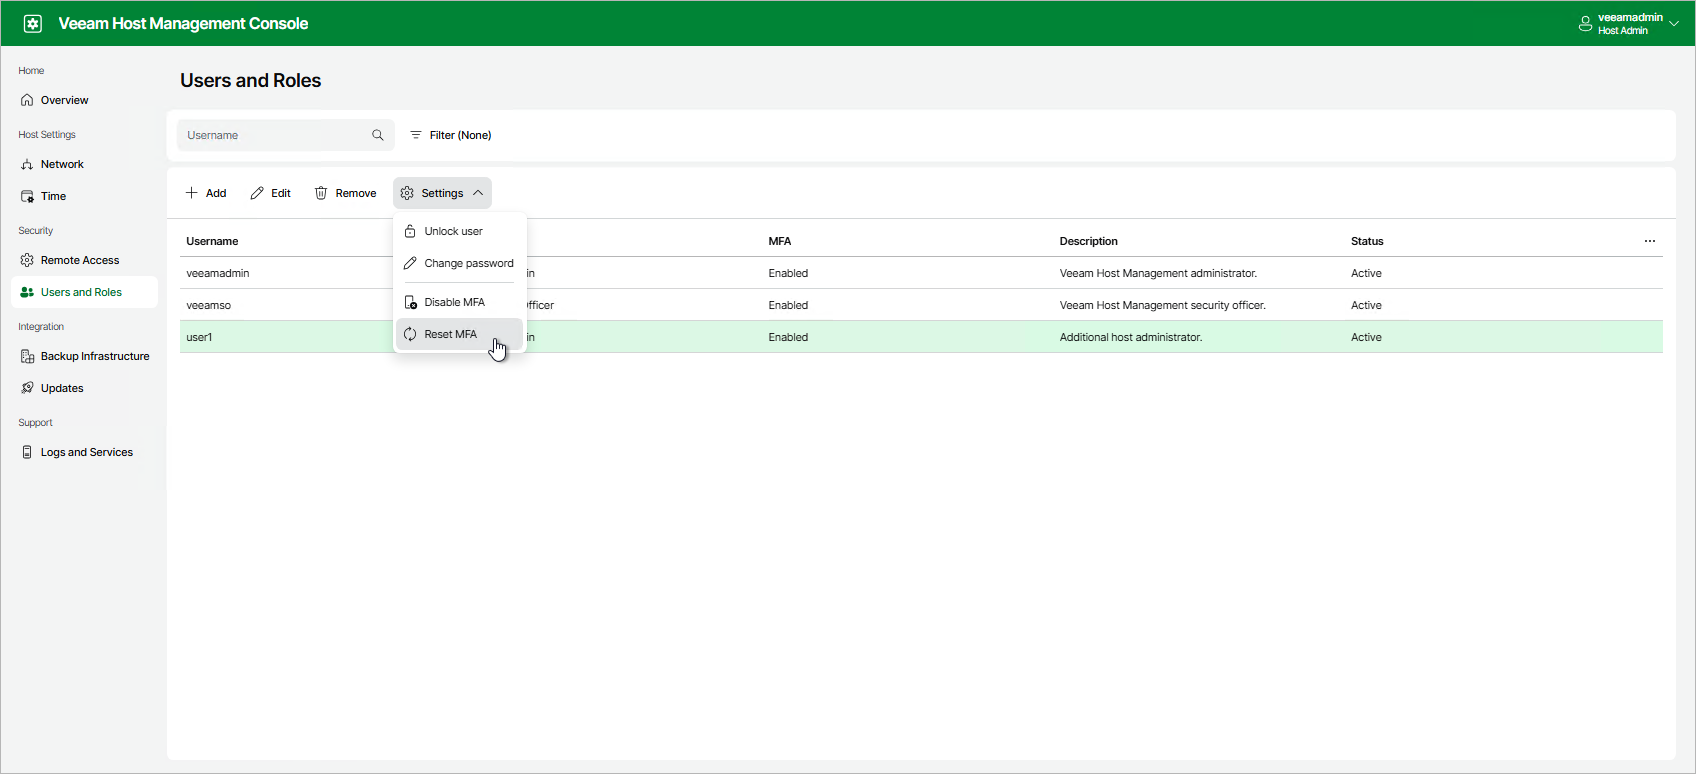Click 'Veeam Host Management security officer.' description
This screenshot has width=1696, height=774.
point(1163,305)
